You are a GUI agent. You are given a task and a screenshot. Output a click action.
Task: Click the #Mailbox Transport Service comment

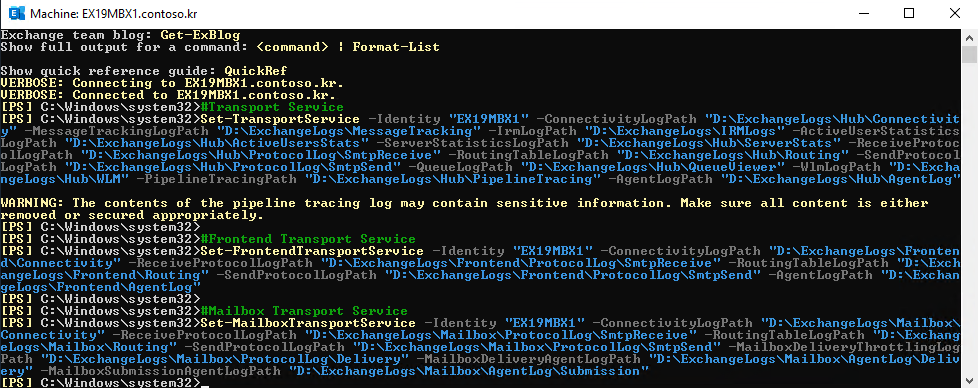pos(304,311)
